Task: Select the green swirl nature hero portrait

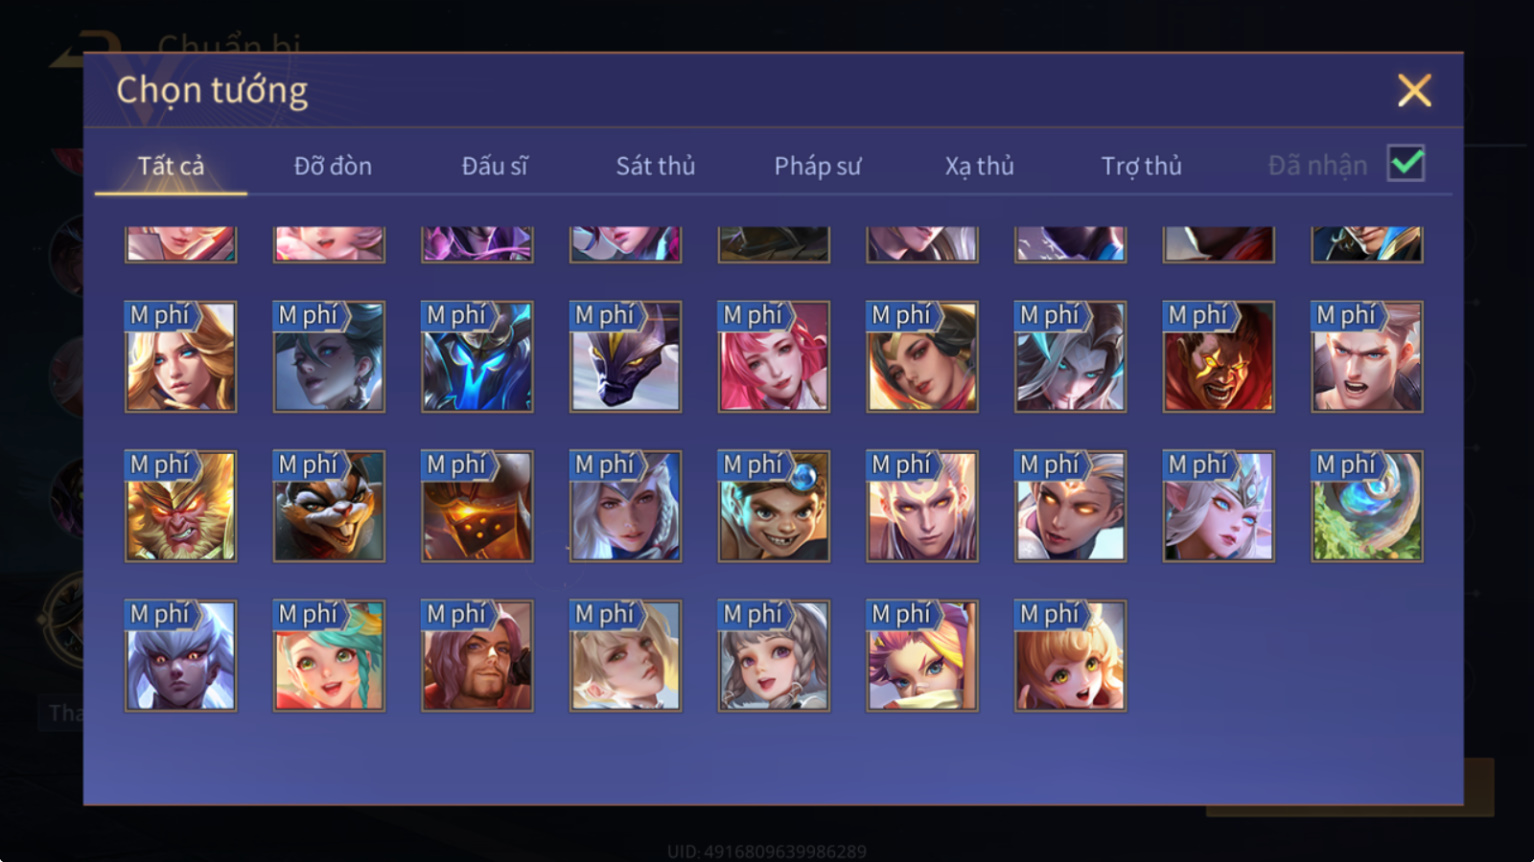Action: (x=1367, y=506)
